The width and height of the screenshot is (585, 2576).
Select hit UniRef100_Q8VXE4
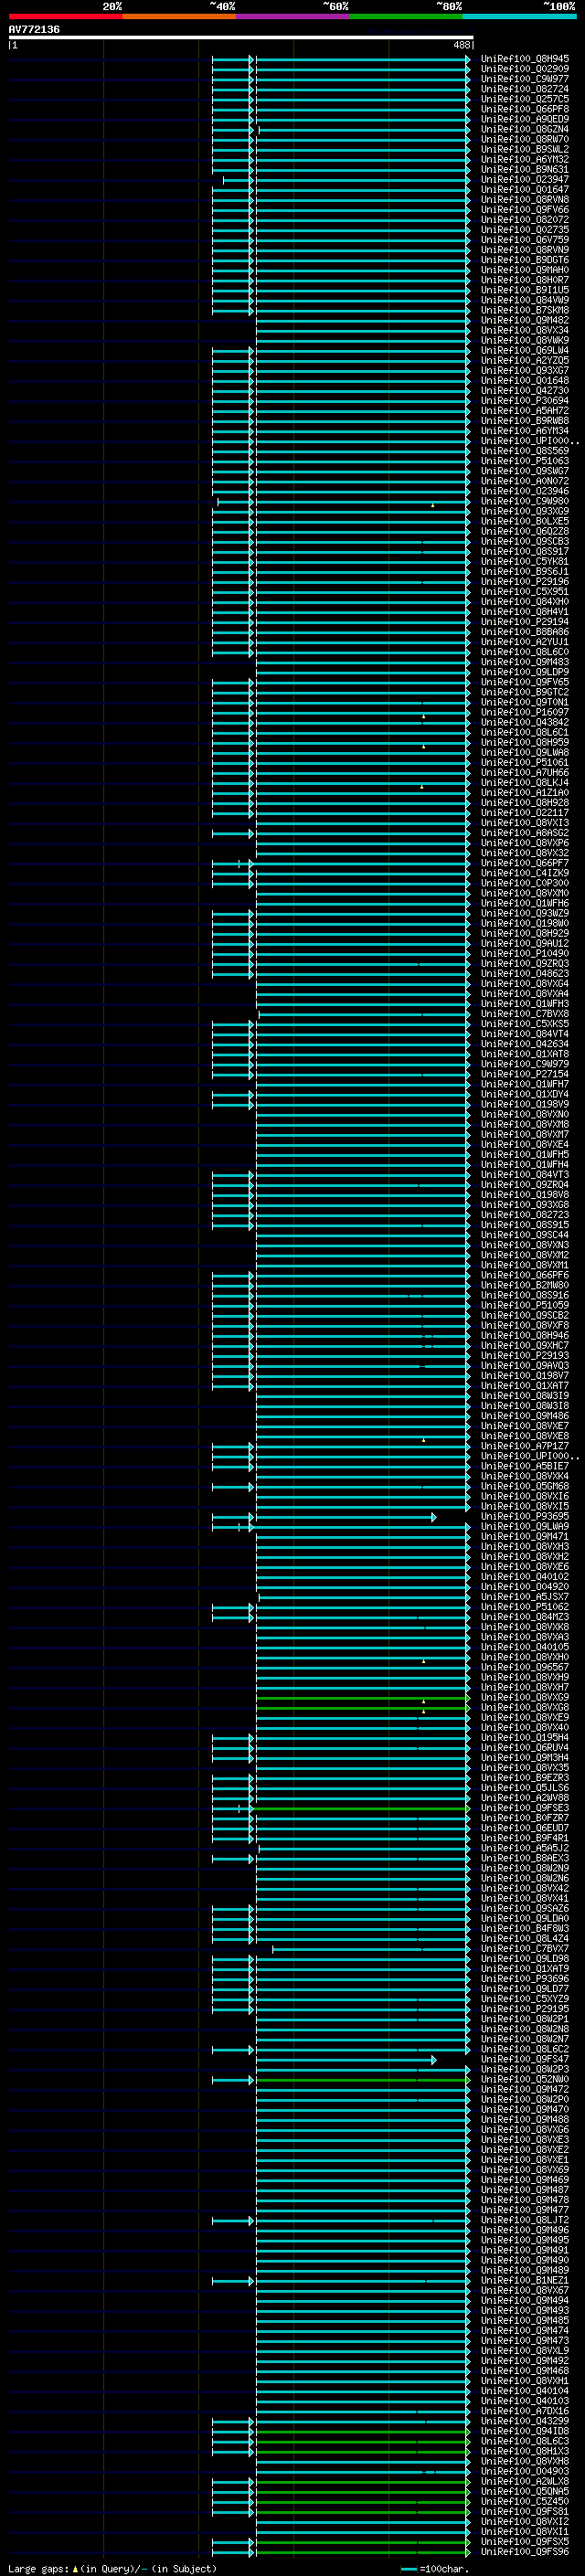click(525, 1144)
